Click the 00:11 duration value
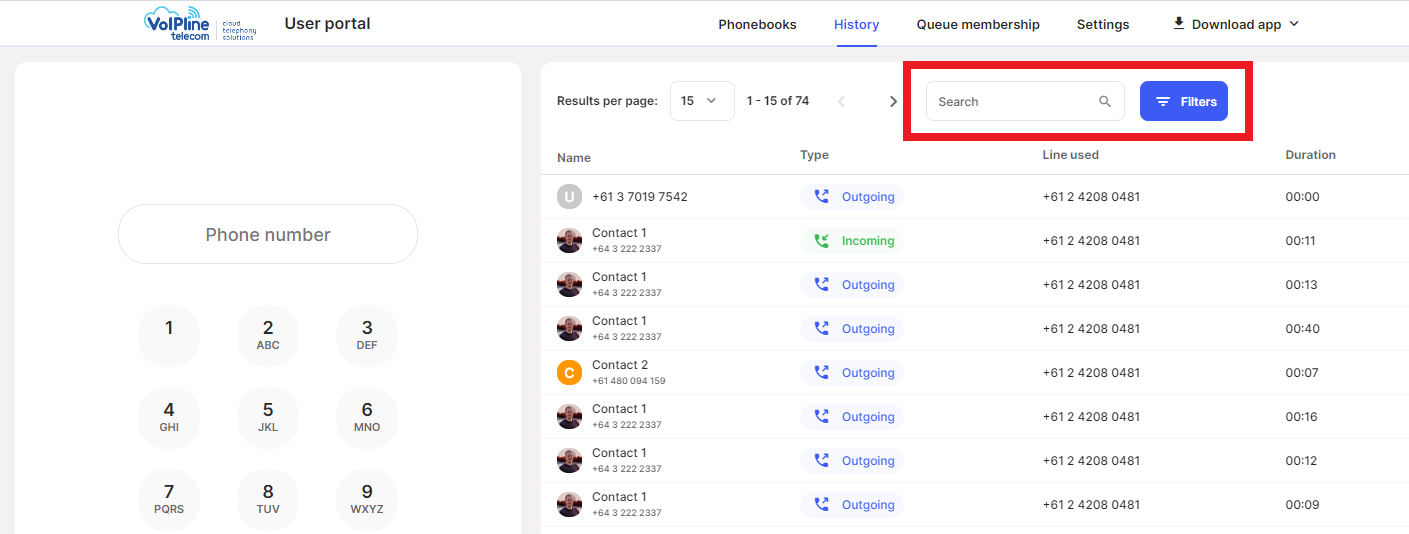 click(x=1302, y=241)
